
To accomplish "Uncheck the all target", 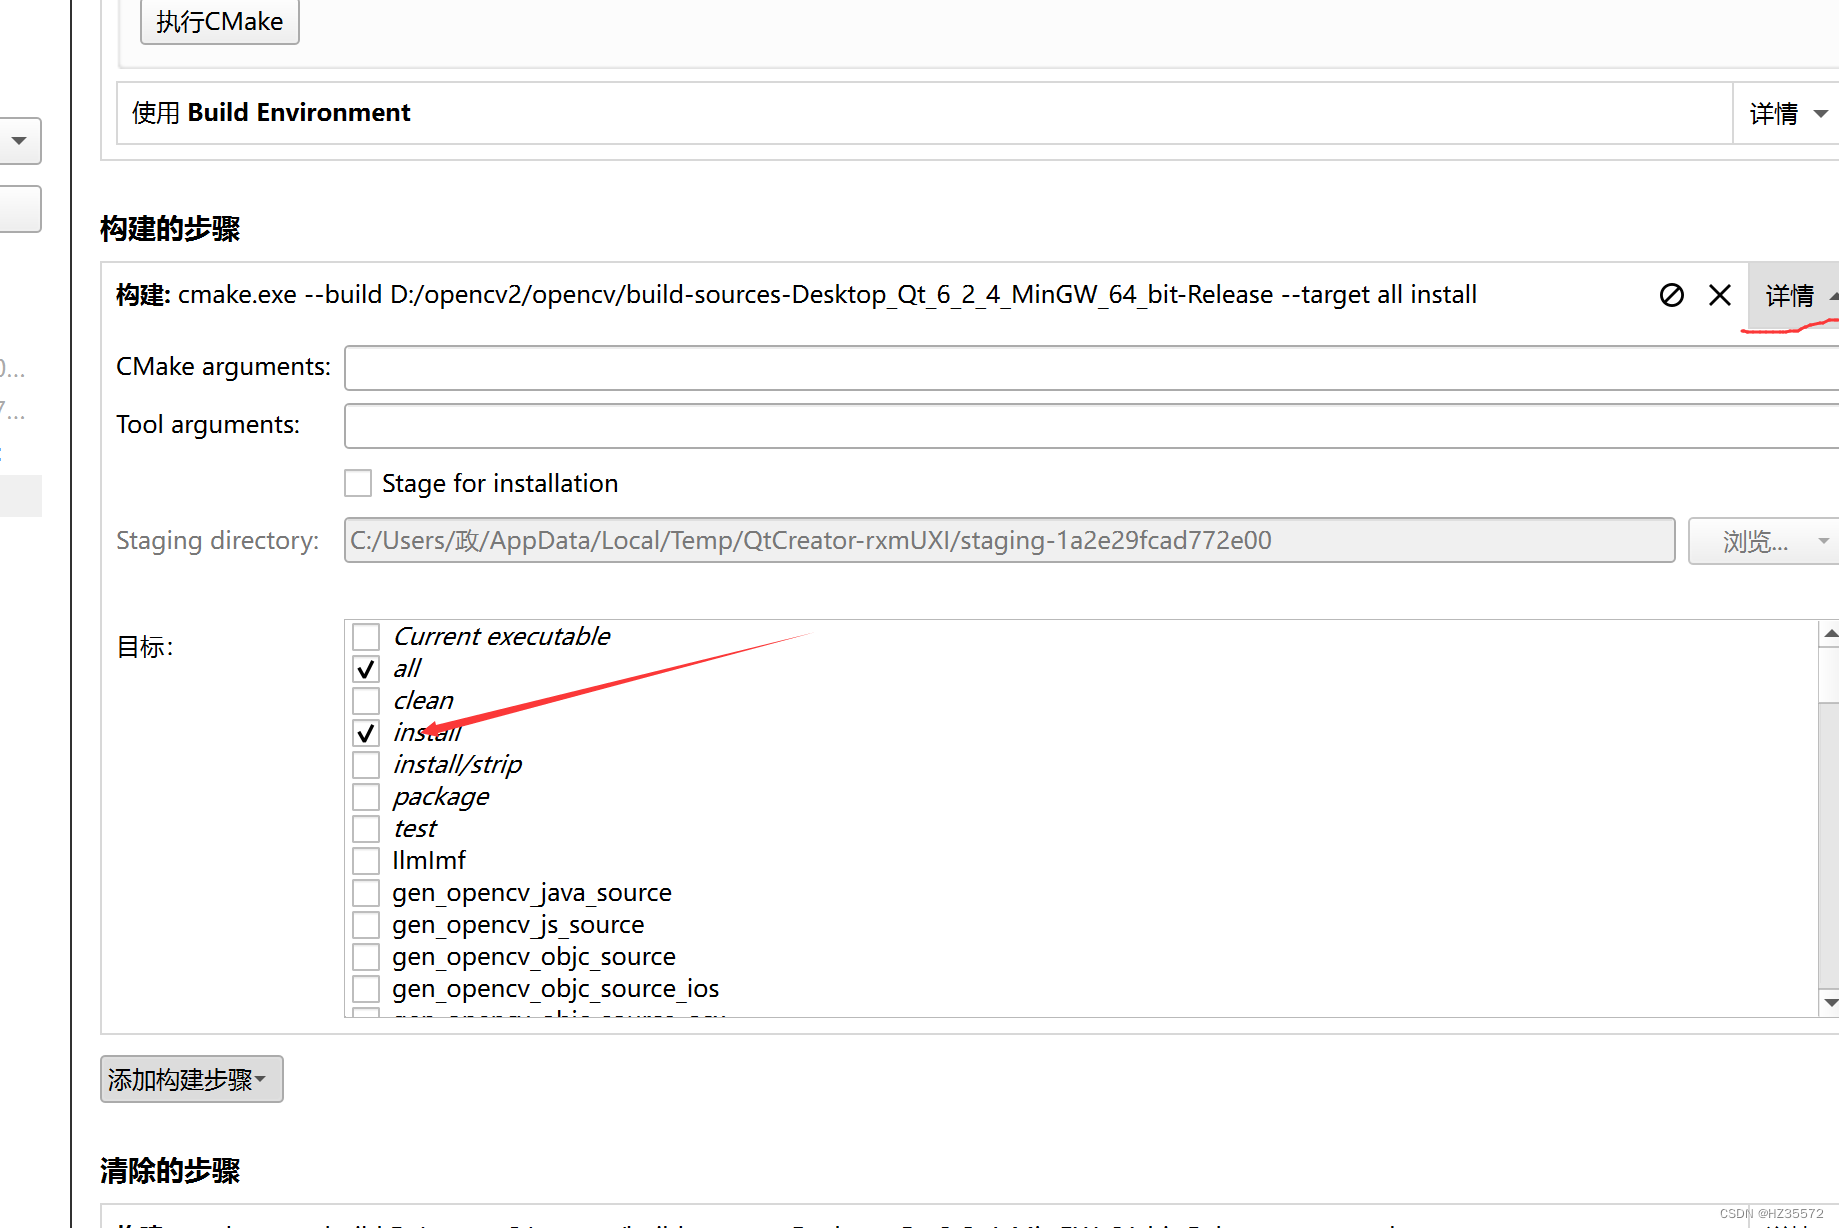I will (366, 668).
